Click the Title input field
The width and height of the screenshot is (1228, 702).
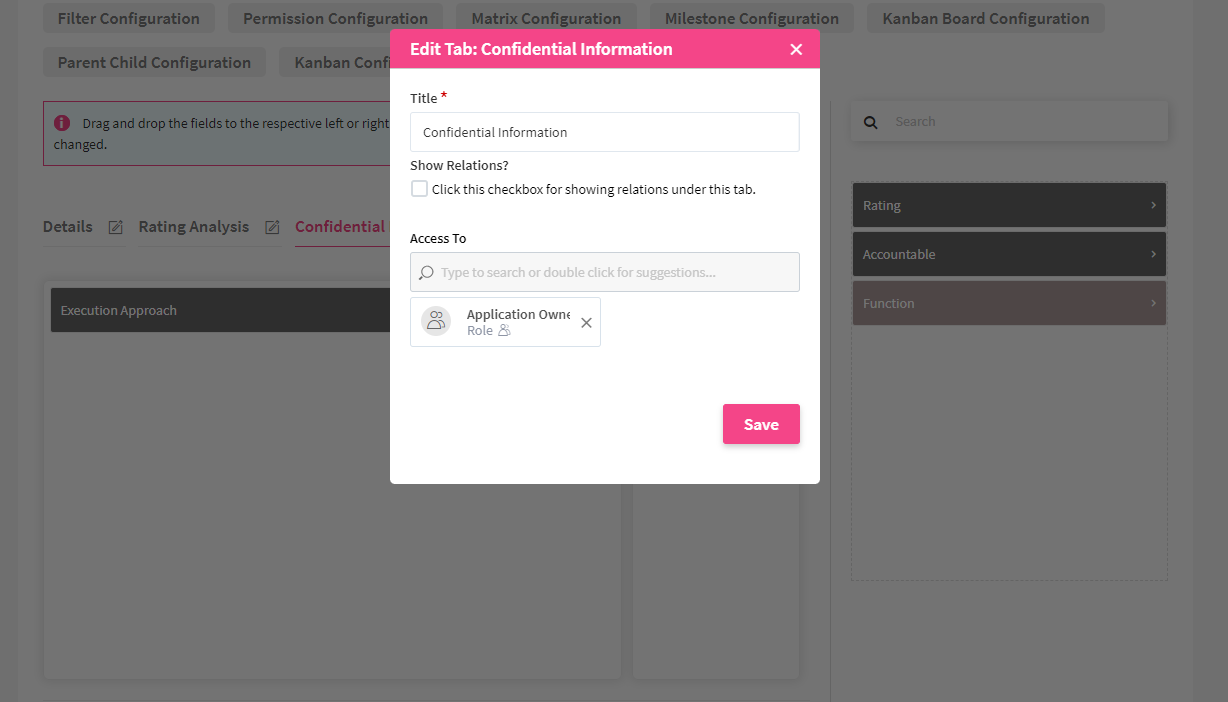pos(604,132)
